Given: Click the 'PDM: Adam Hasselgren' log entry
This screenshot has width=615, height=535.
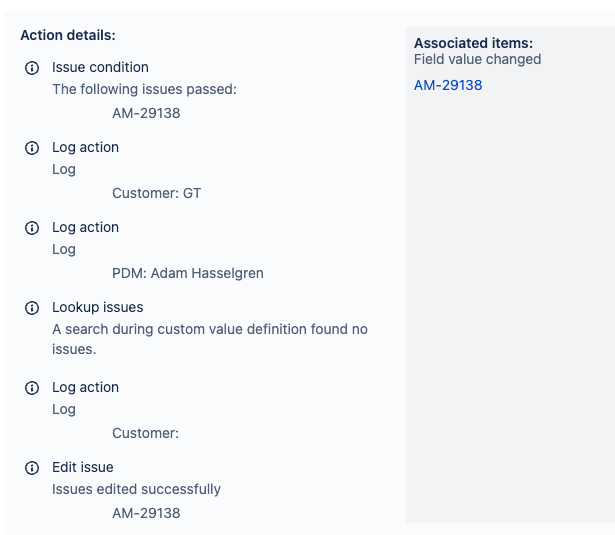Looking at the screenshot, I should 188,273.
